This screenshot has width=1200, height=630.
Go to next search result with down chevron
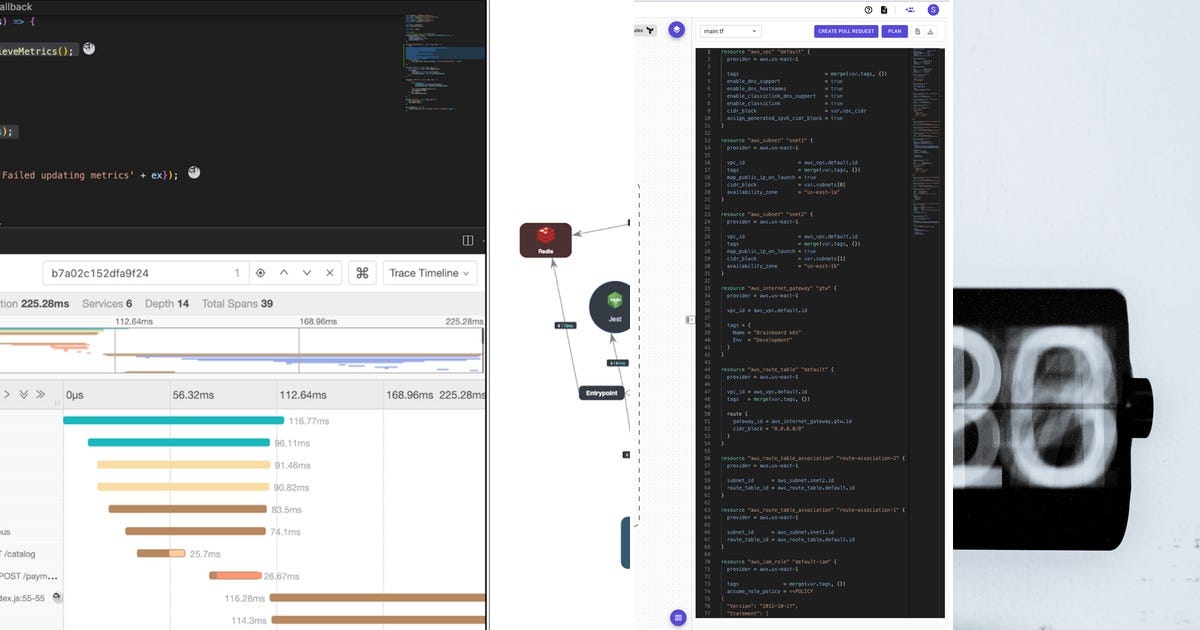(x=307, y=273)
